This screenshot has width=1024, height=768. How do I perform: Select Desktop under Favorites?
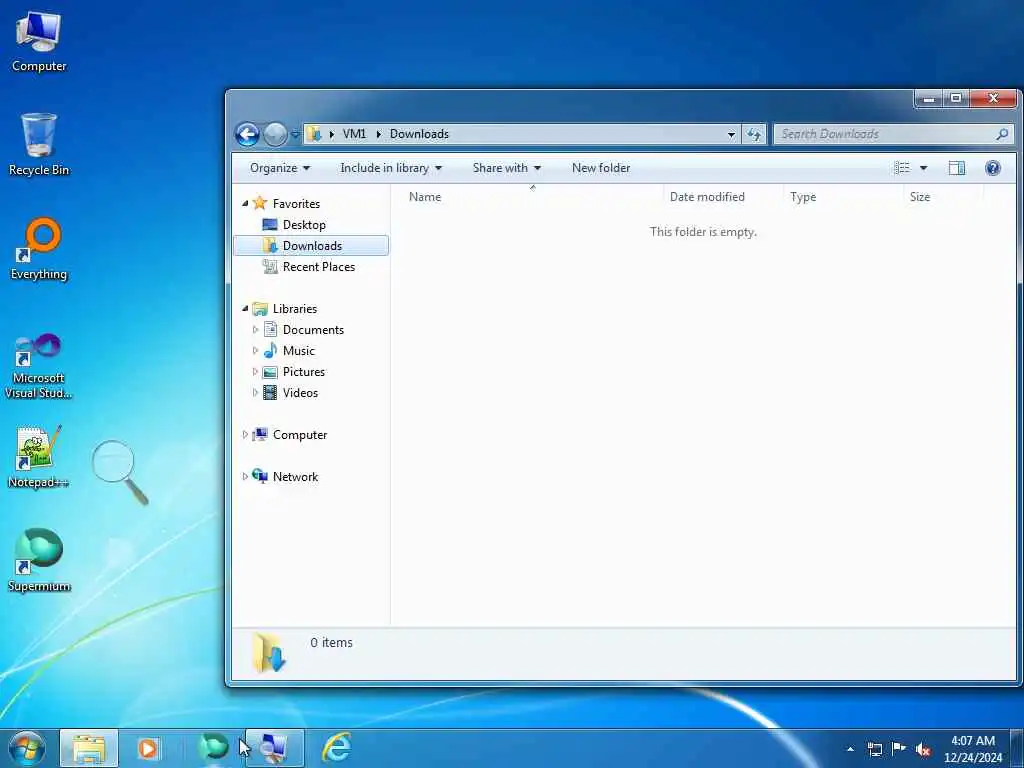304,225
